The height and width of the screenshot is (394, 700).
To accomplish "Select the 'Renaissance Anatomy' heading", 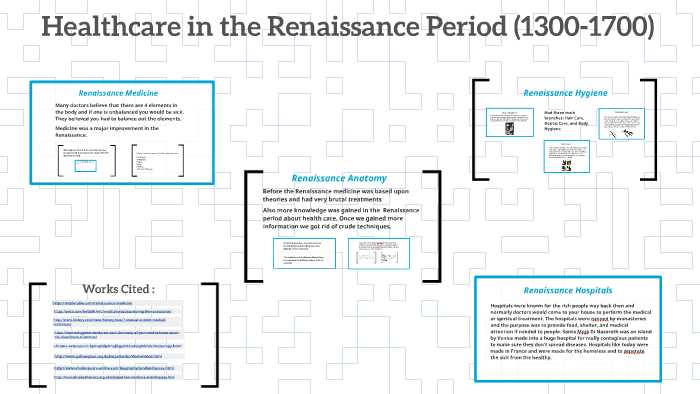I will (x=339, y=178).
